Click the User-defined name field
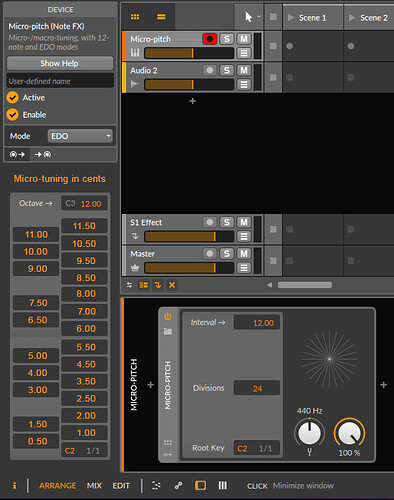 [60, 81]
